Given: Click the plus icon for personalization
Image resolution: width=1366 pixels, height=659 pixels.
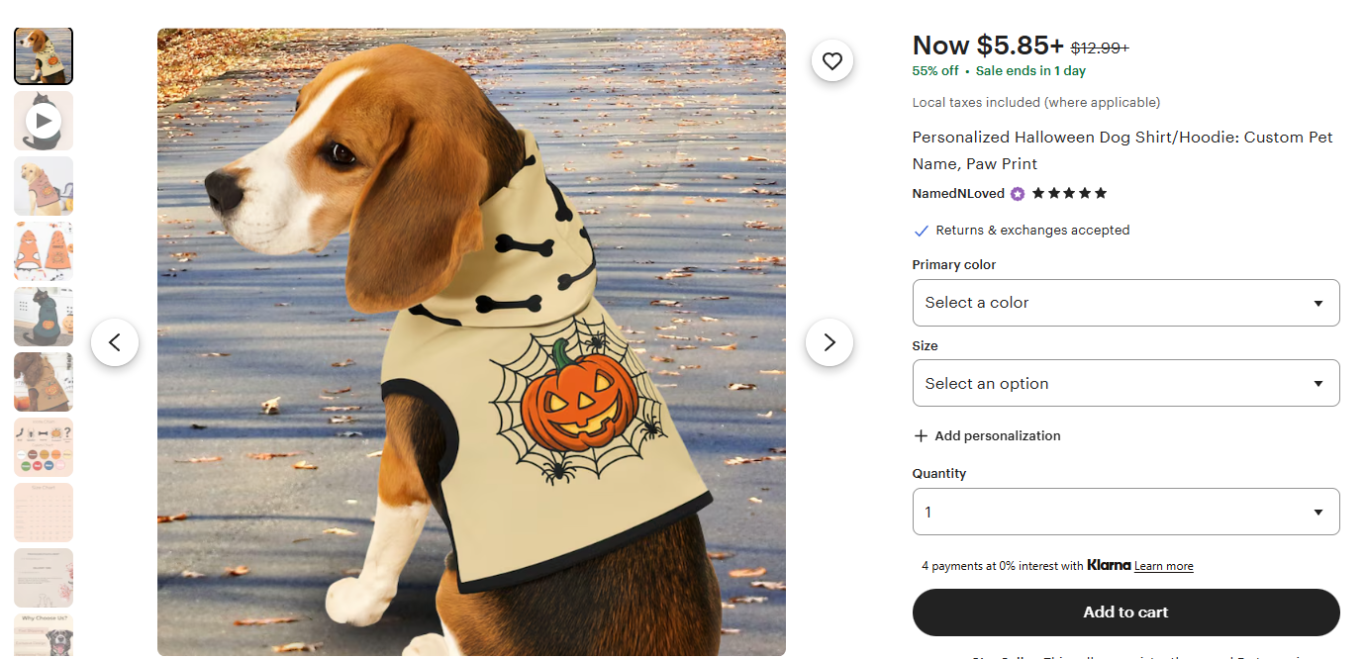Looking at the screenshot, I should pyautogui.click(x=920, y=436).
